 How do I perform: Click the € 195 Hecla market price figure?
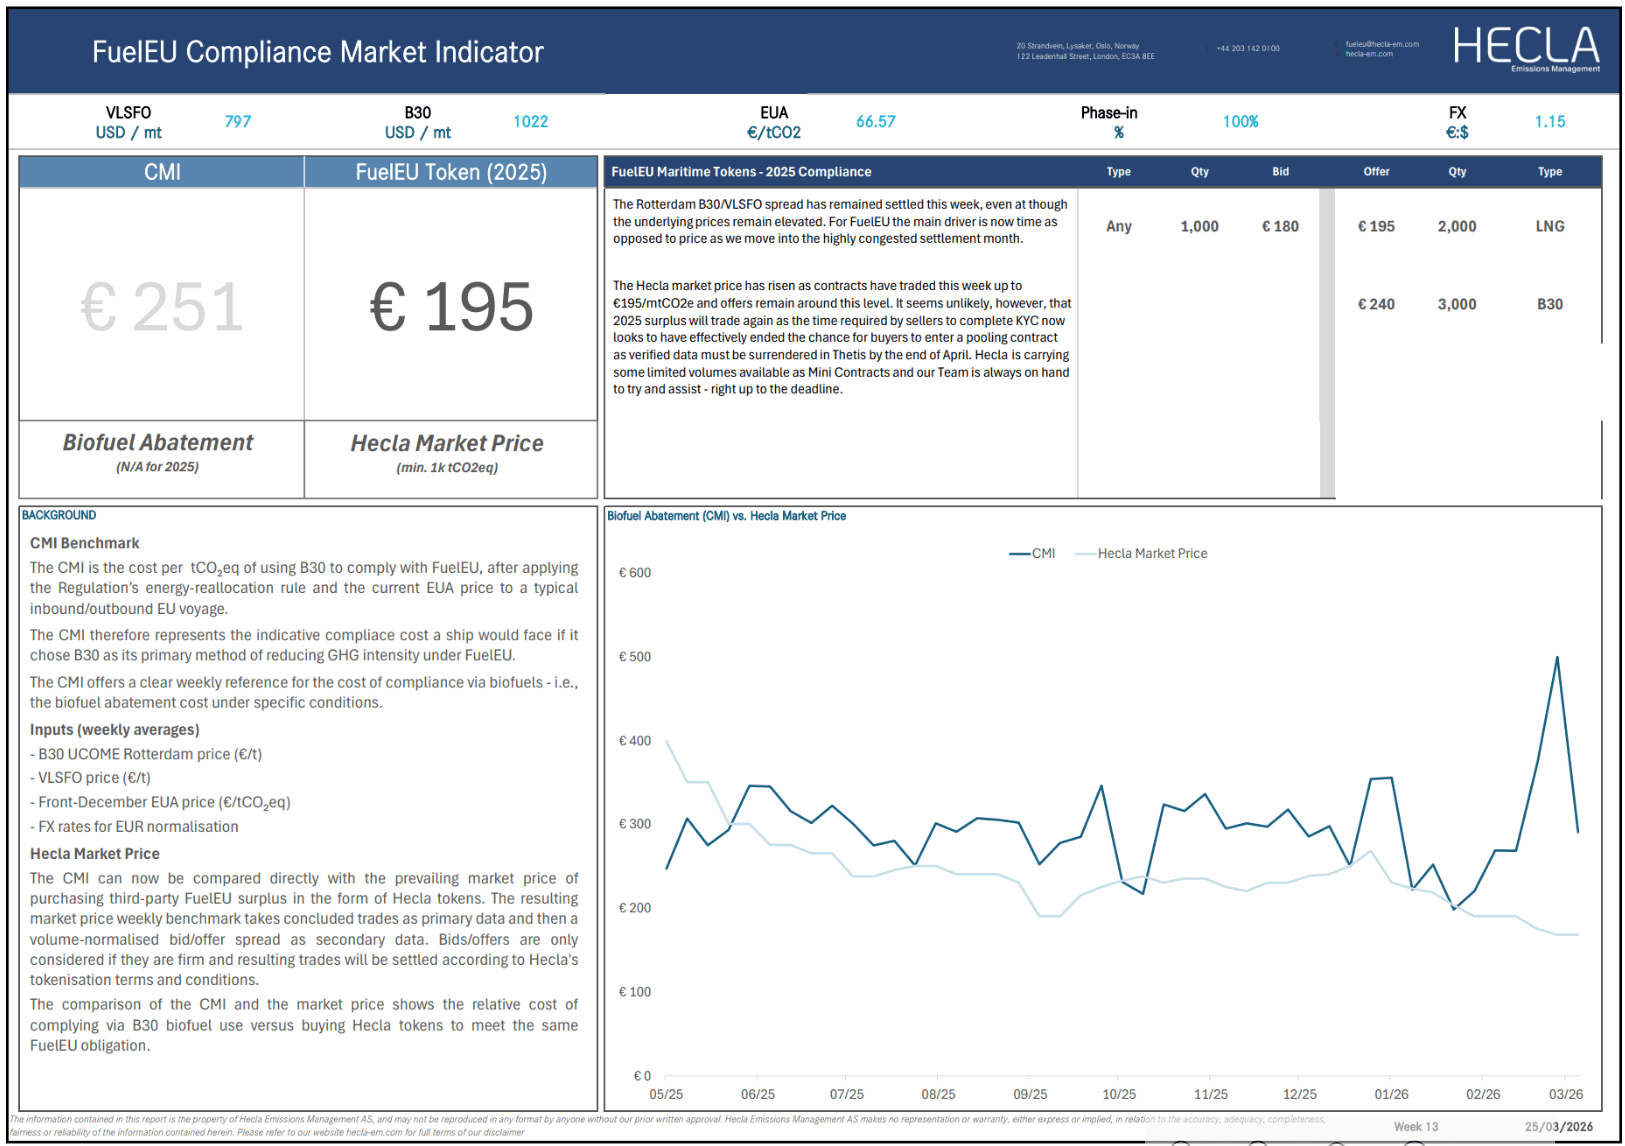pyautogui.click(x=451, y=306)
